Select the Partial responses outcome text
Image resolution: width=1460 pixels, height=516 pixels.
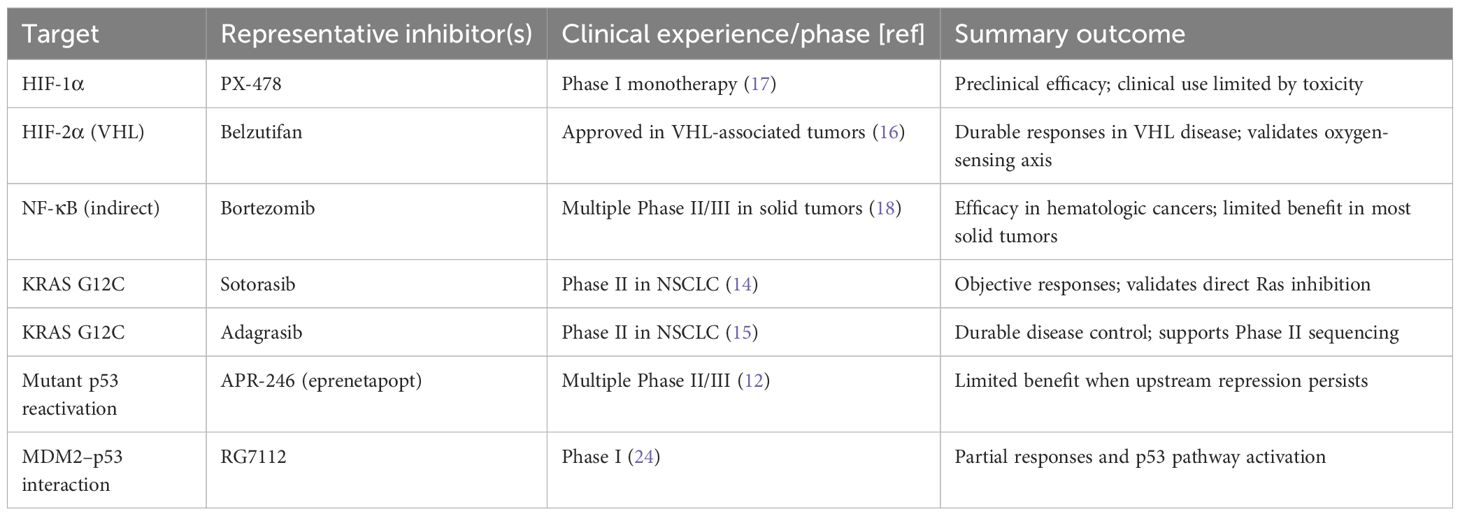pos(1140,457)
